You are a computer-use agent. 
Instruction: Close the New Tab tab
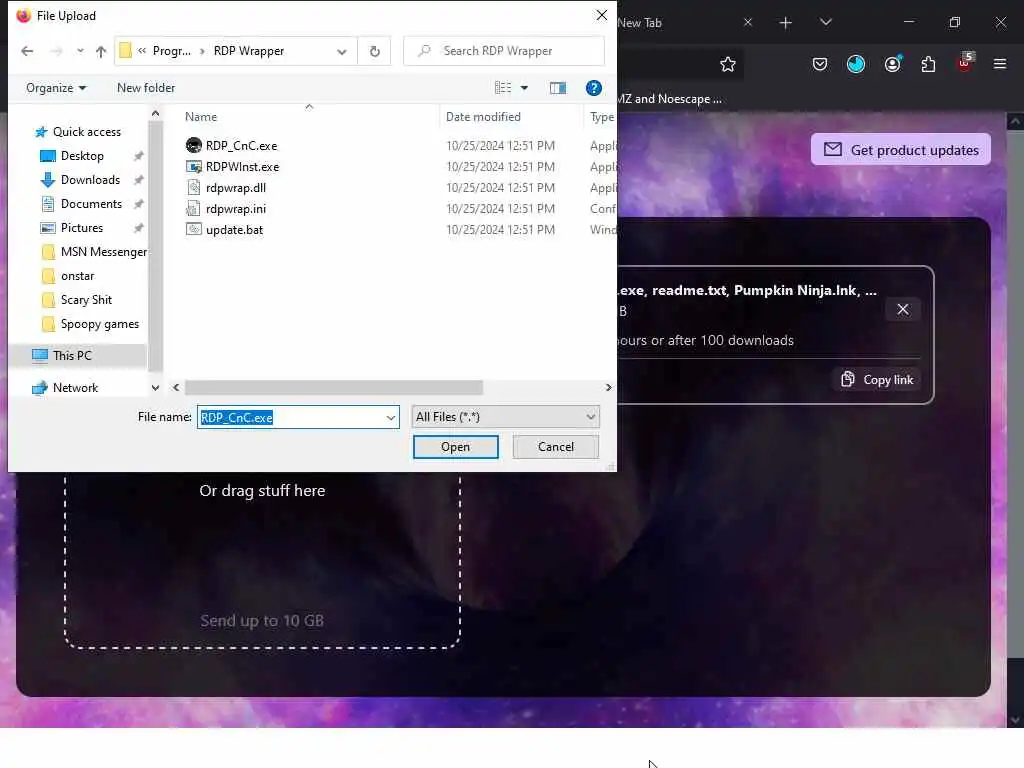[748, 22]
